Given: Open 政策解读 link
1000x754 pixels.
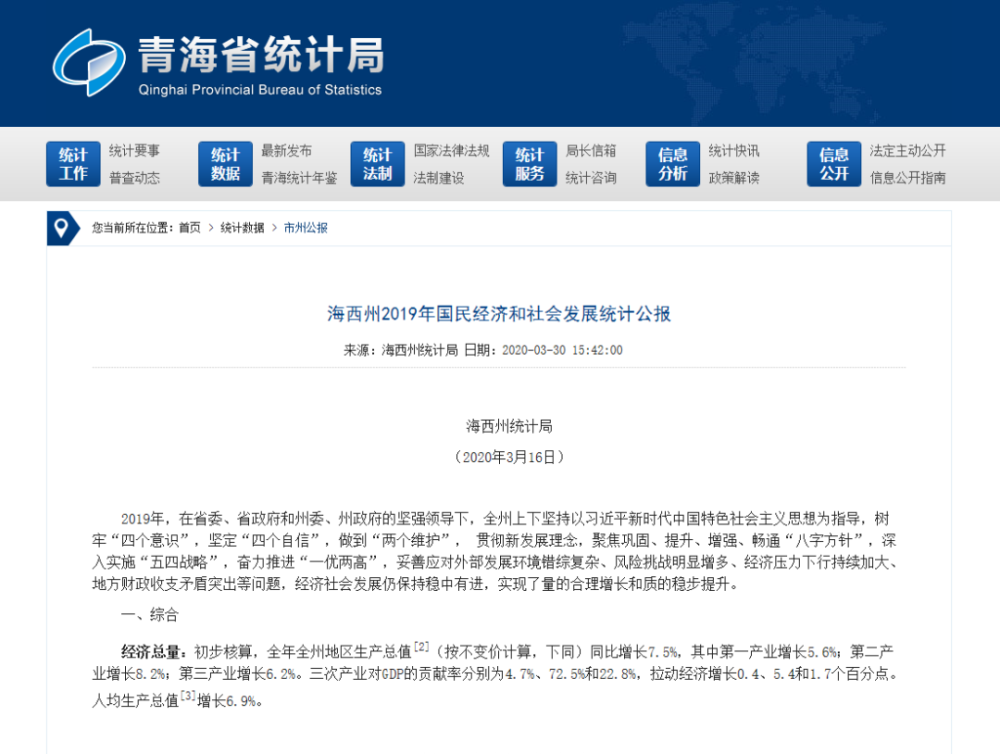Looking at the screenshot, I should [x=734, y=178].
